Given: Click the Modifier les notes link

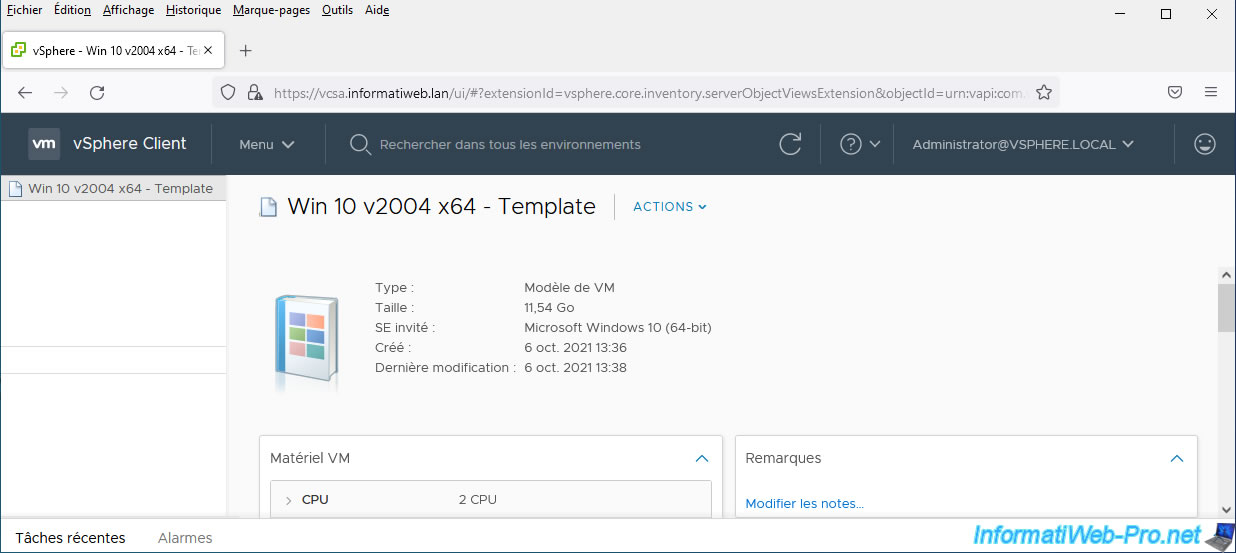Looking at the screenshot, I should coord(804,504).
